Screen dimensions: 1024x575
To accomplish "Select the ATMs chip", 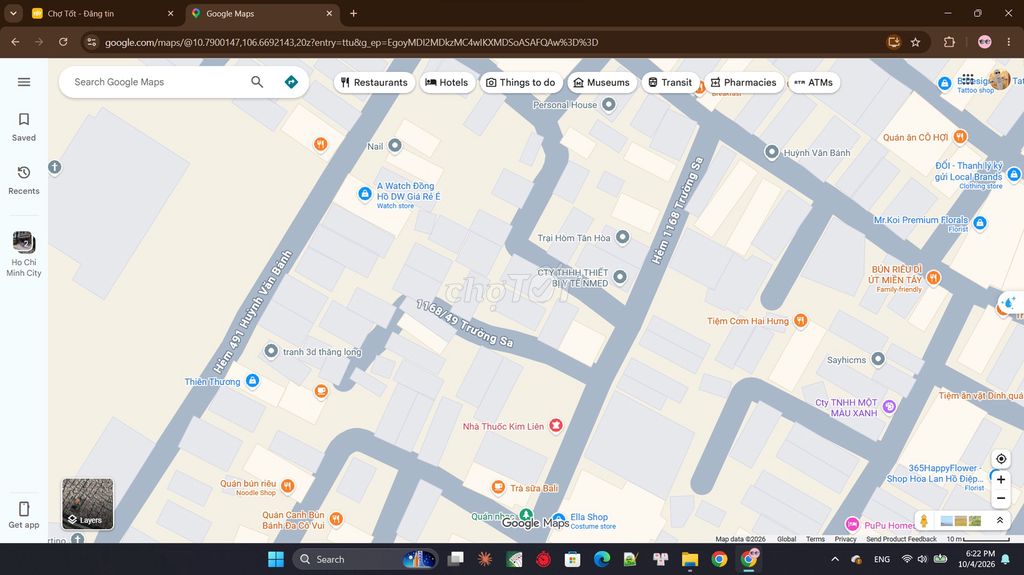I will 814,82.
